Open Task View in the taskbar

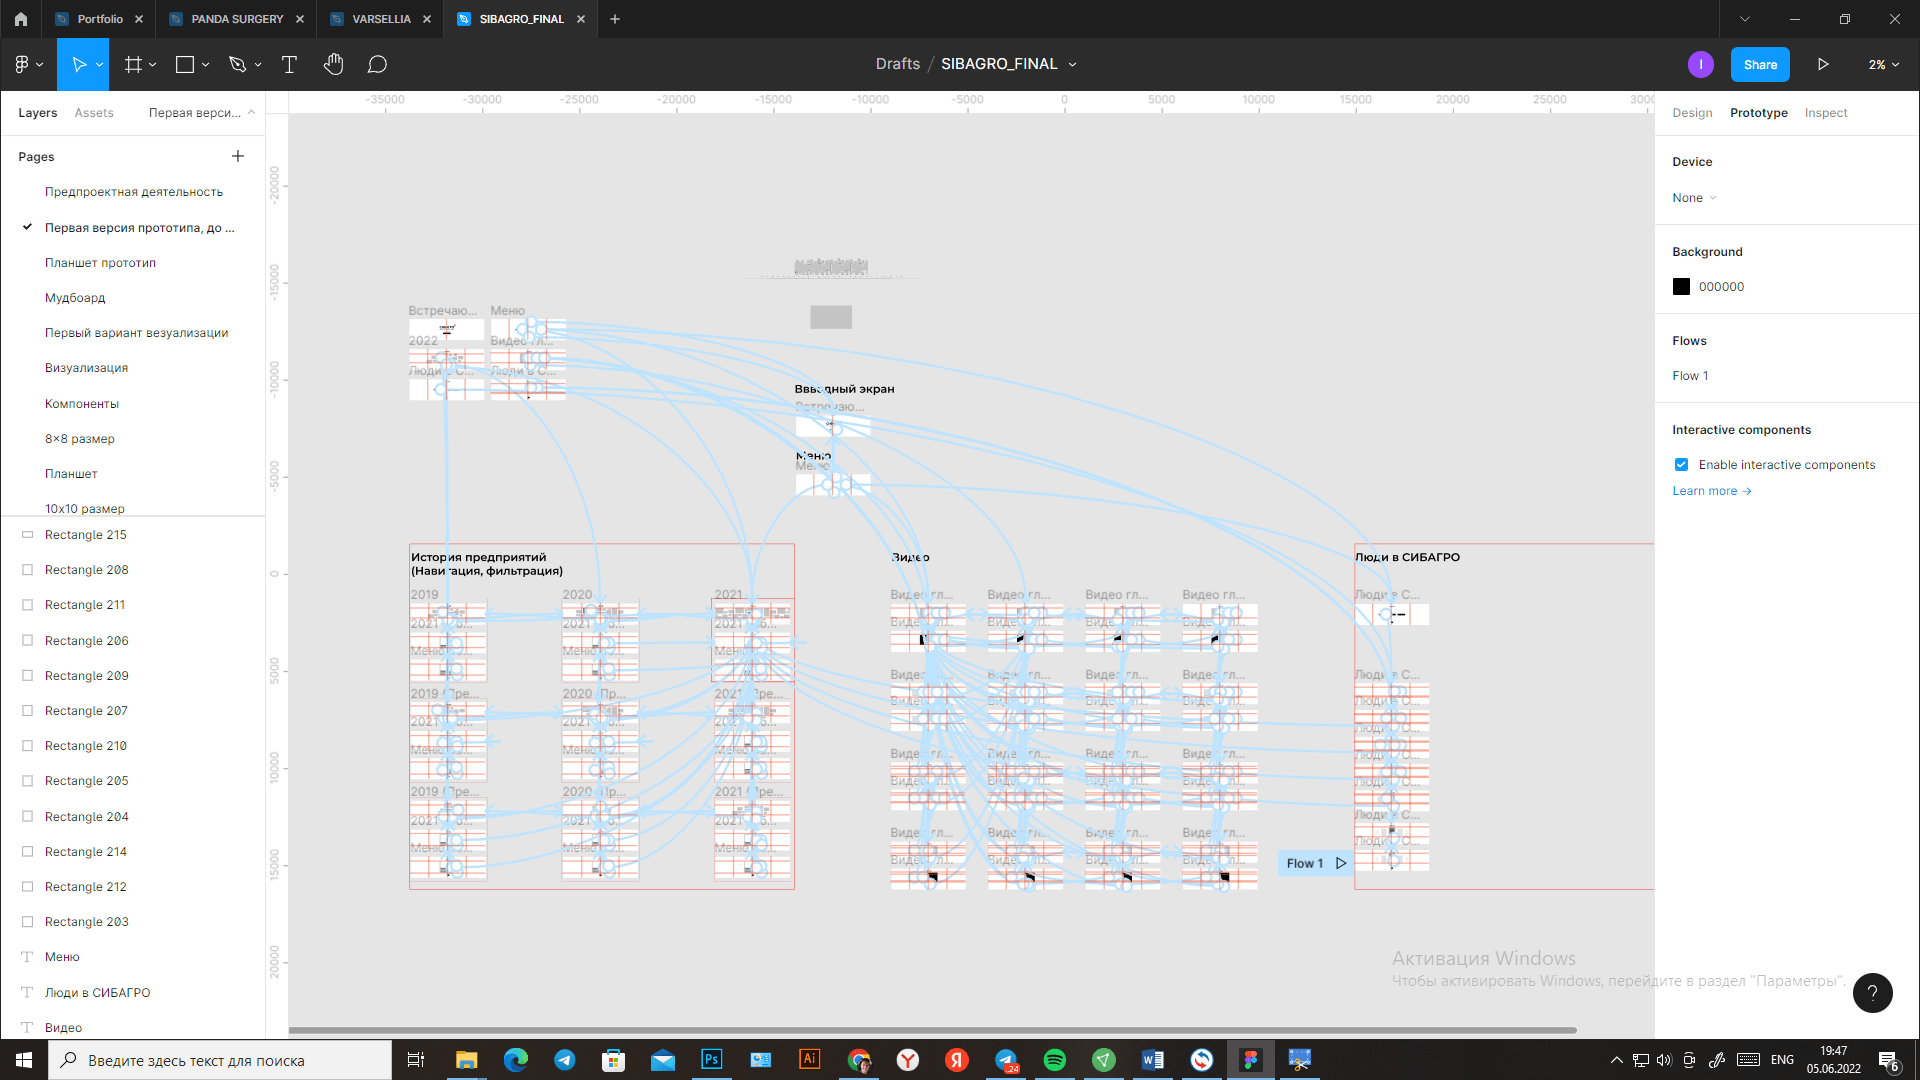click(416, 1059)
